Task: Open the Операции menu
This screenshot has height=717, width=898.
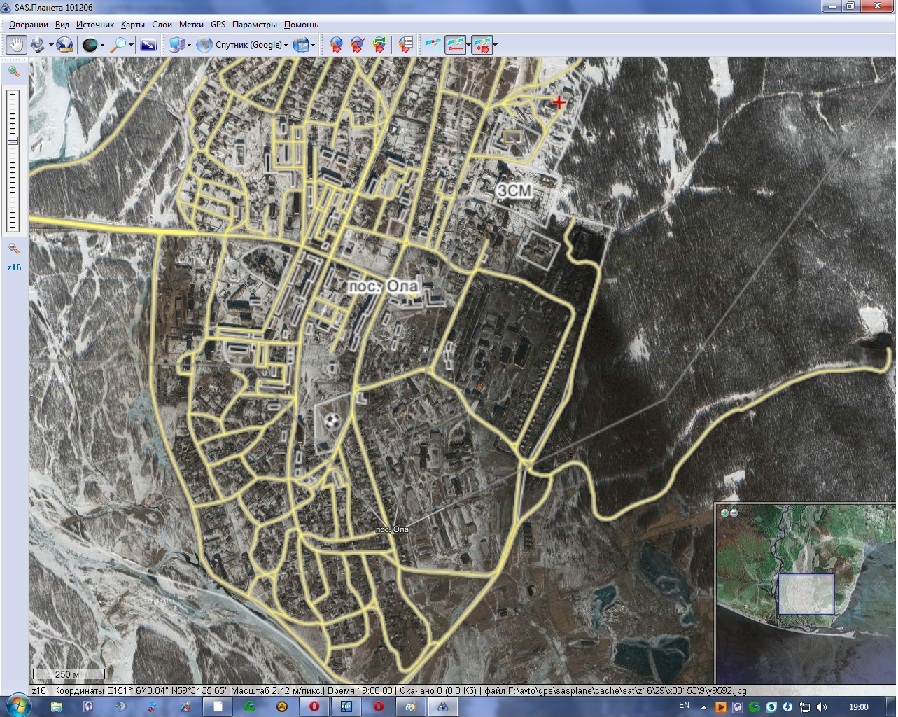Action: (x=29, y=22)
